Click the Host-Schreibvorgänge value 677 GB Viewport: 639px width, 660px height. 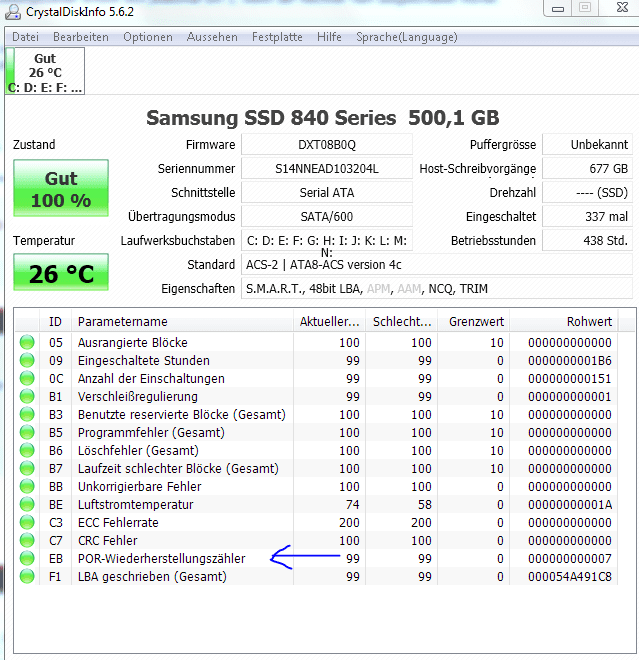(587, 169)
